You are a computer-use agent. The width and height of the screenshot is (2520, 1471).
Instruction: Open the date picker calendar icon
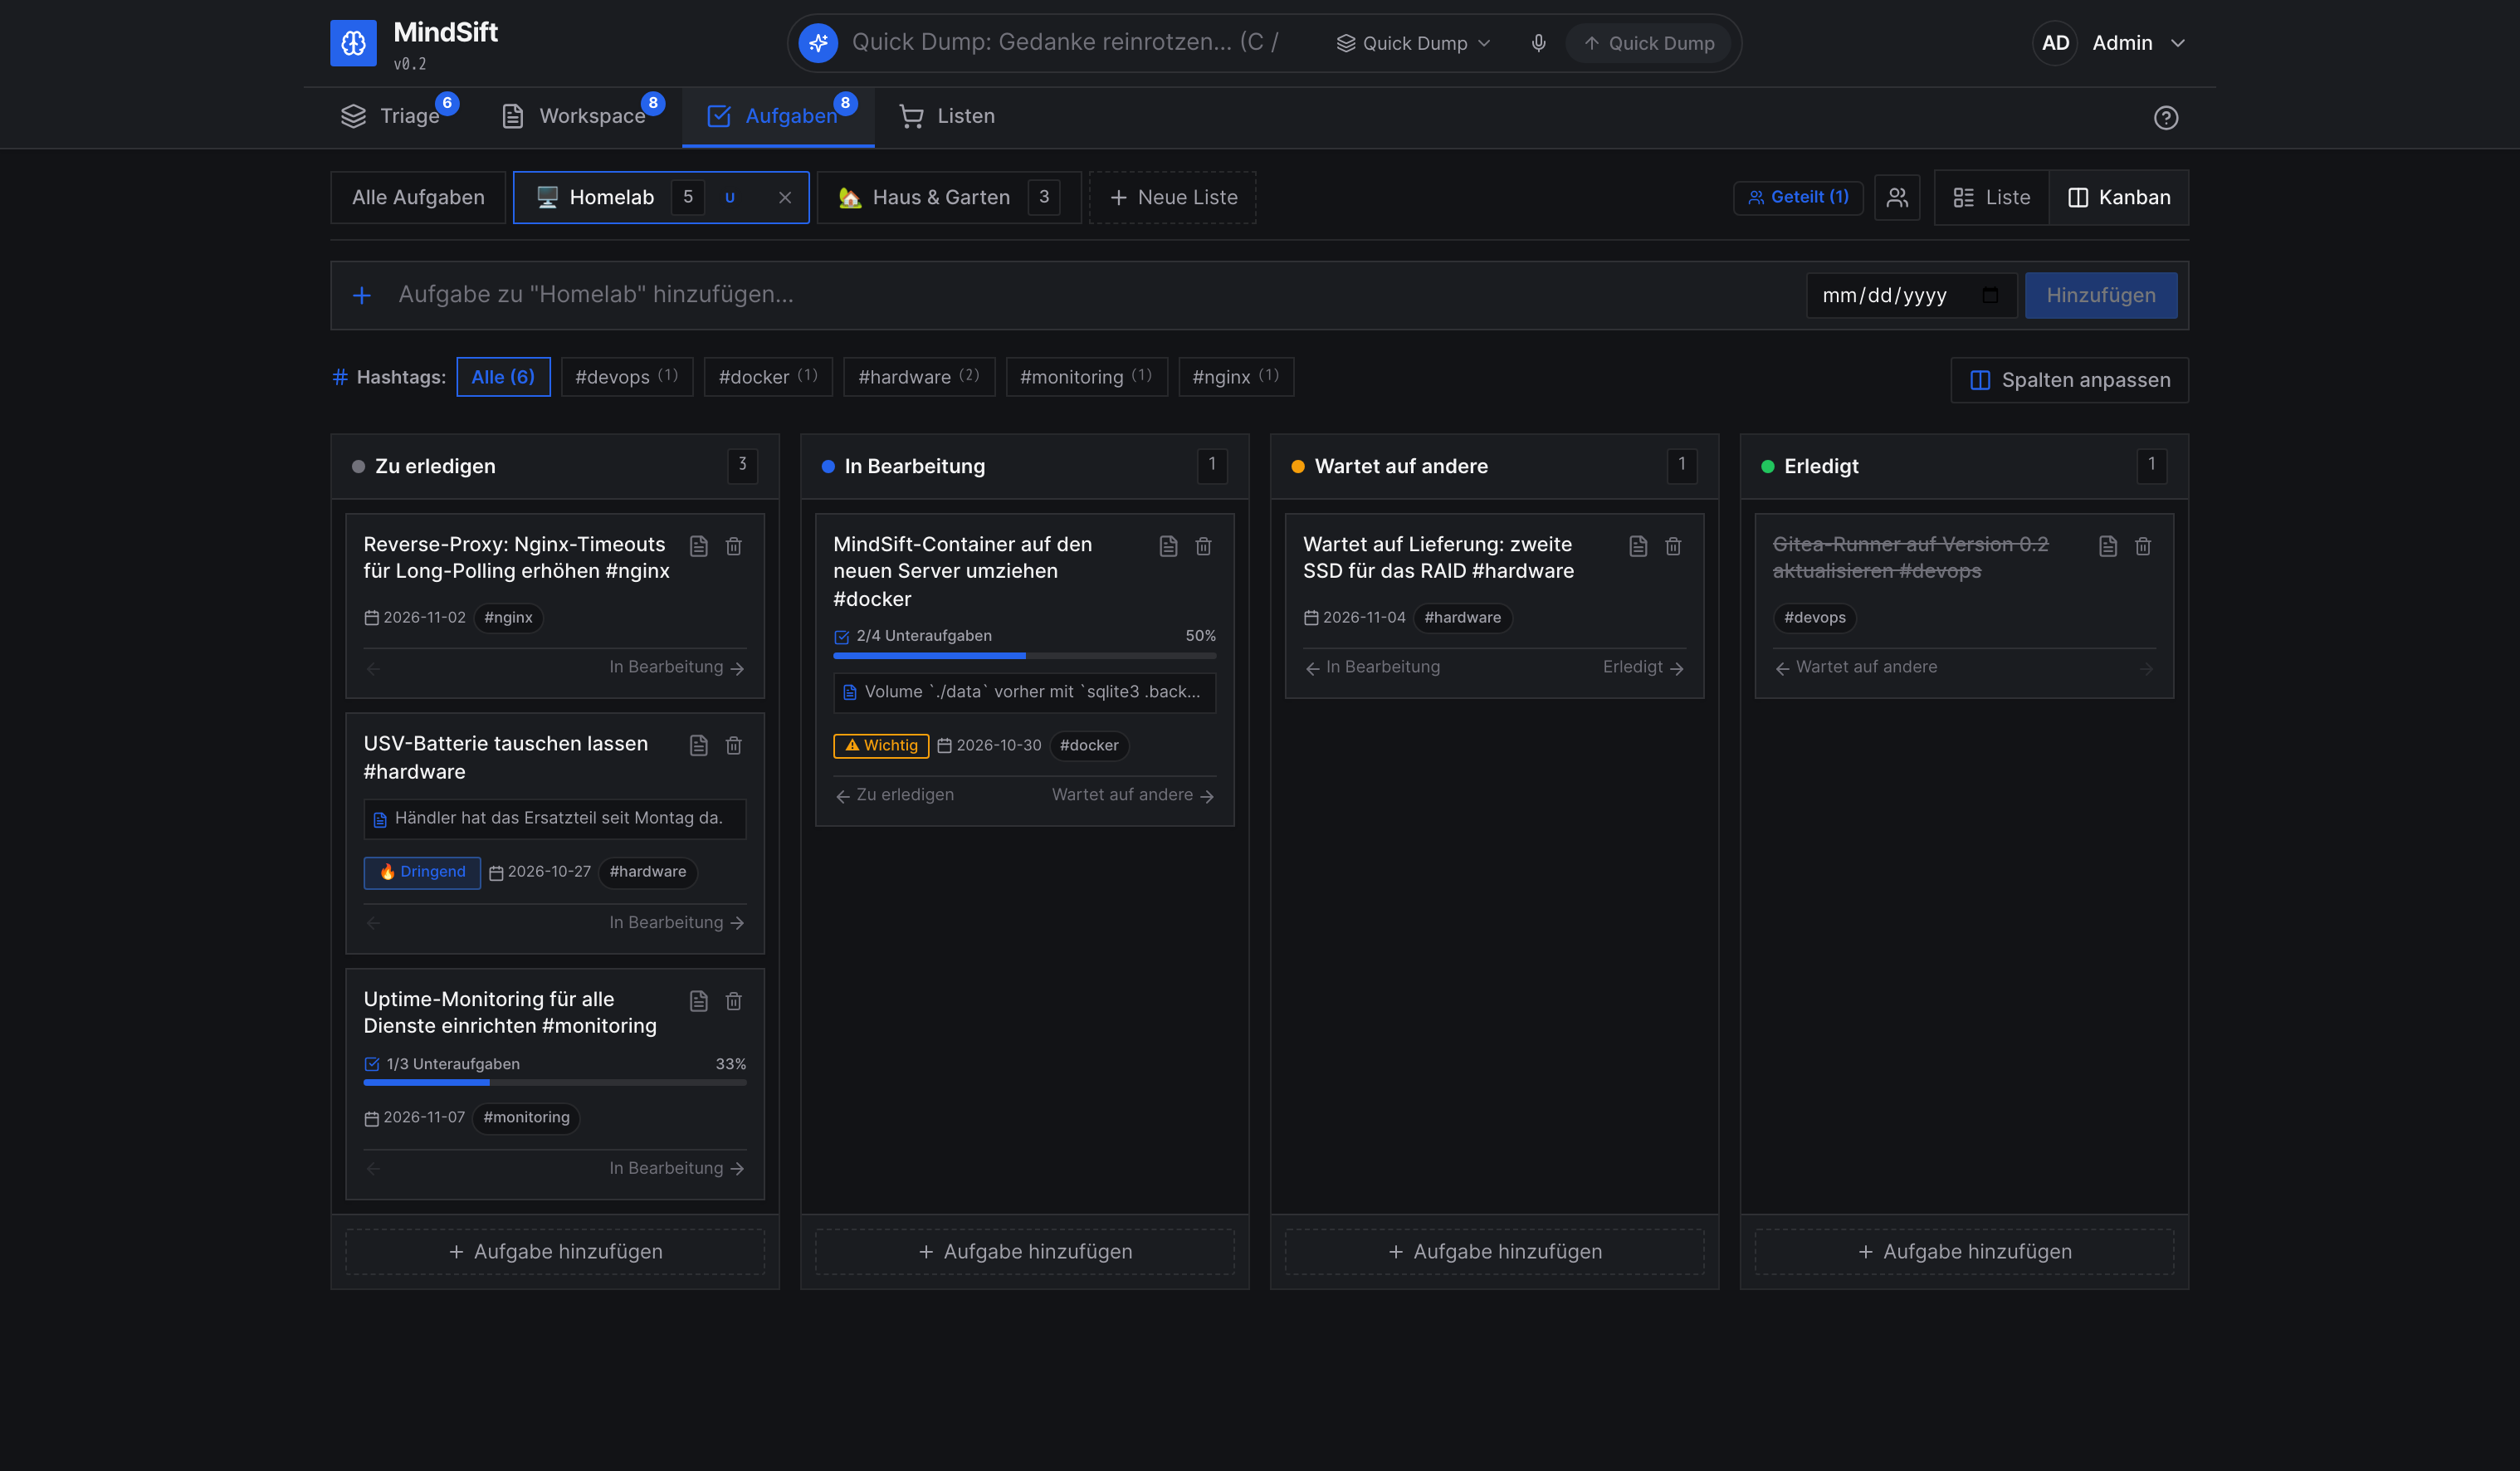(x=1989, y=295)
